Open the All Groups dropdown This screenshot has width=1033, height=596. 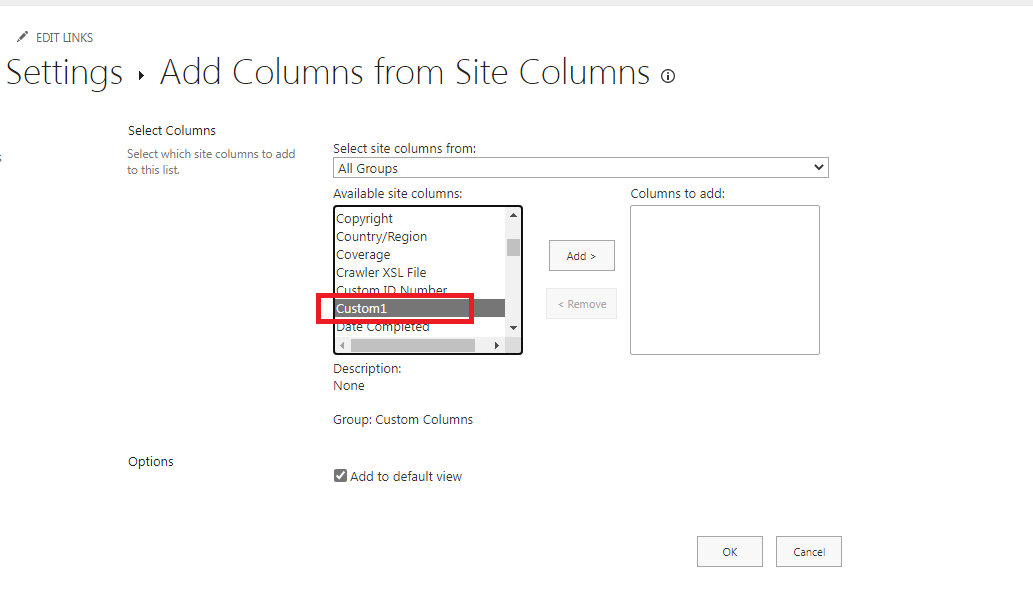click(580, 168)
